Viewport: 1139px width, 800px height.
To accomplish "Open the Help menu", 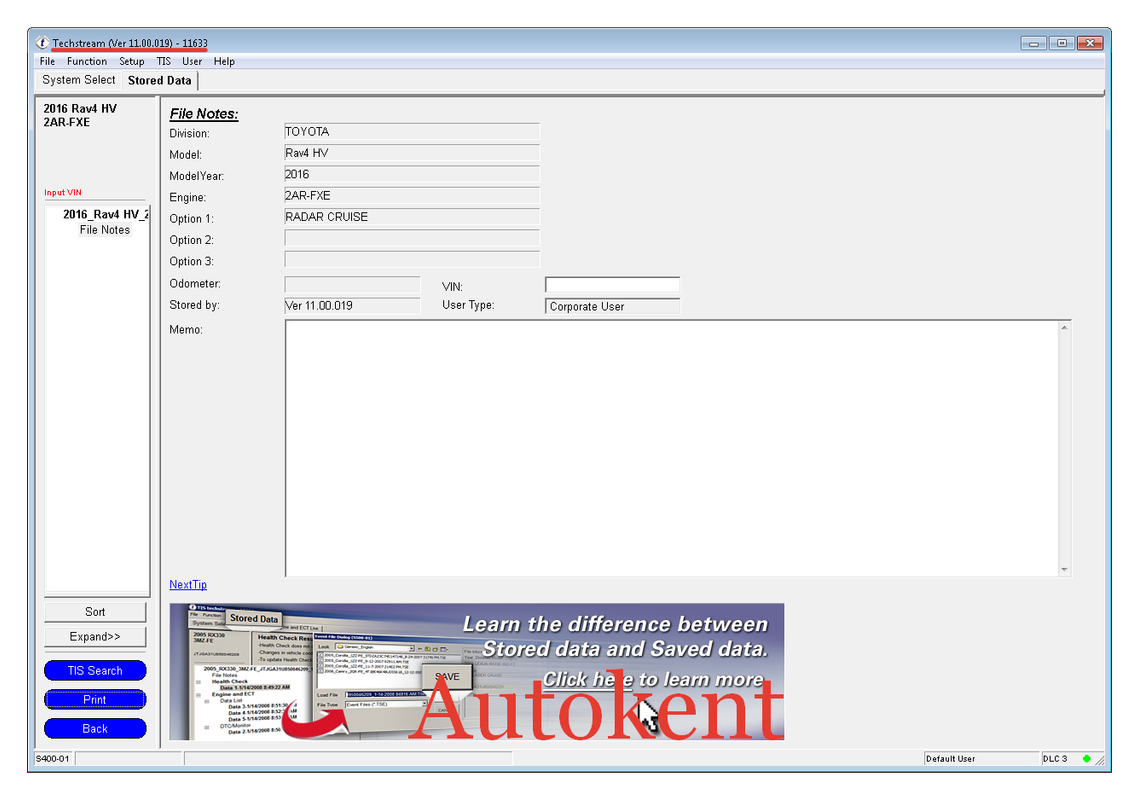I will click(224, 62).
